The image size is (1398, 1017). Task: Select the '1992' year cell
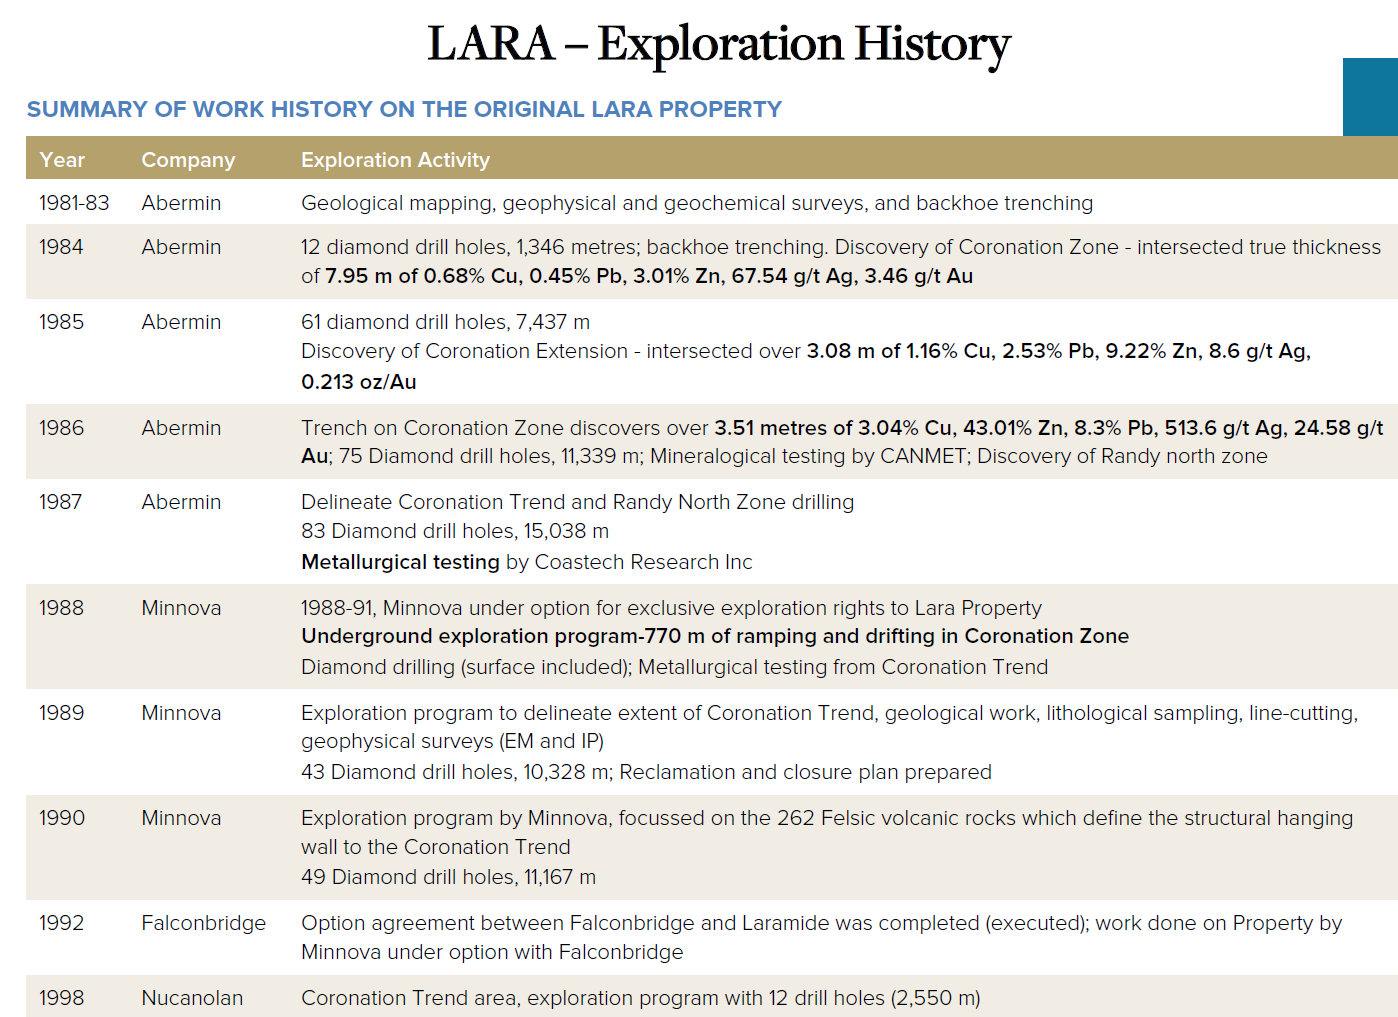click(61, 923)
